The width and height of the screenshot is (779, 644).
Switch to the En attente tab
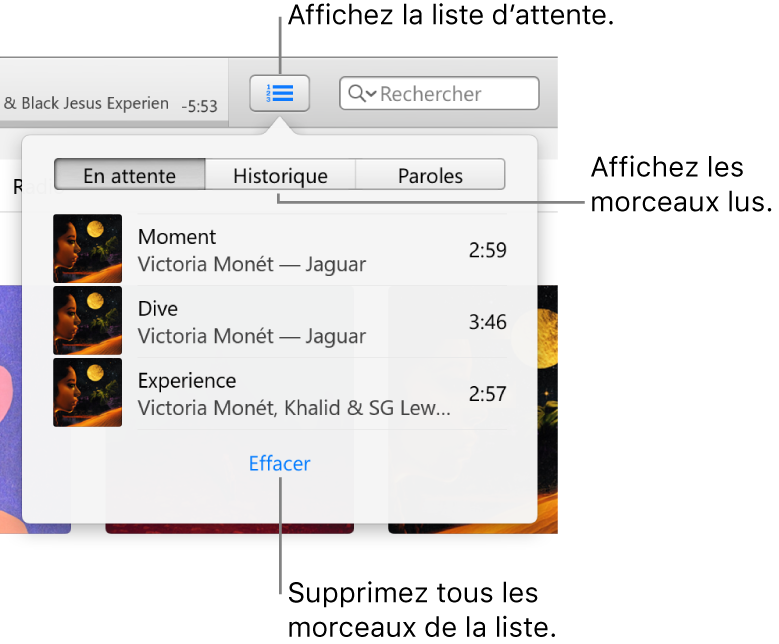(x=129, y=175)
